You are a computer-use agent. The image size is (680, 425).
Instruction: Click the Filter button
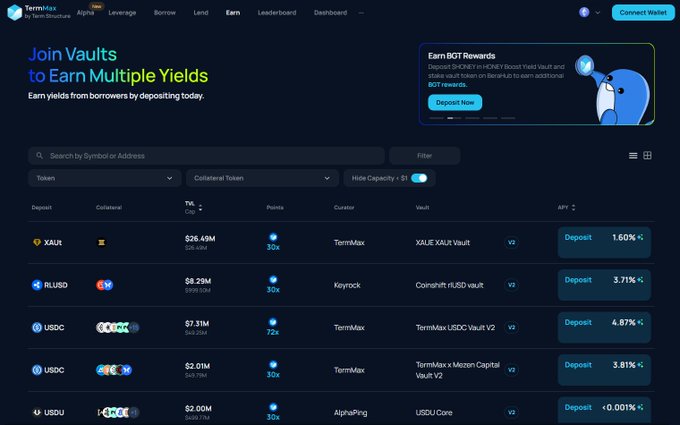[x=425, y=156]
